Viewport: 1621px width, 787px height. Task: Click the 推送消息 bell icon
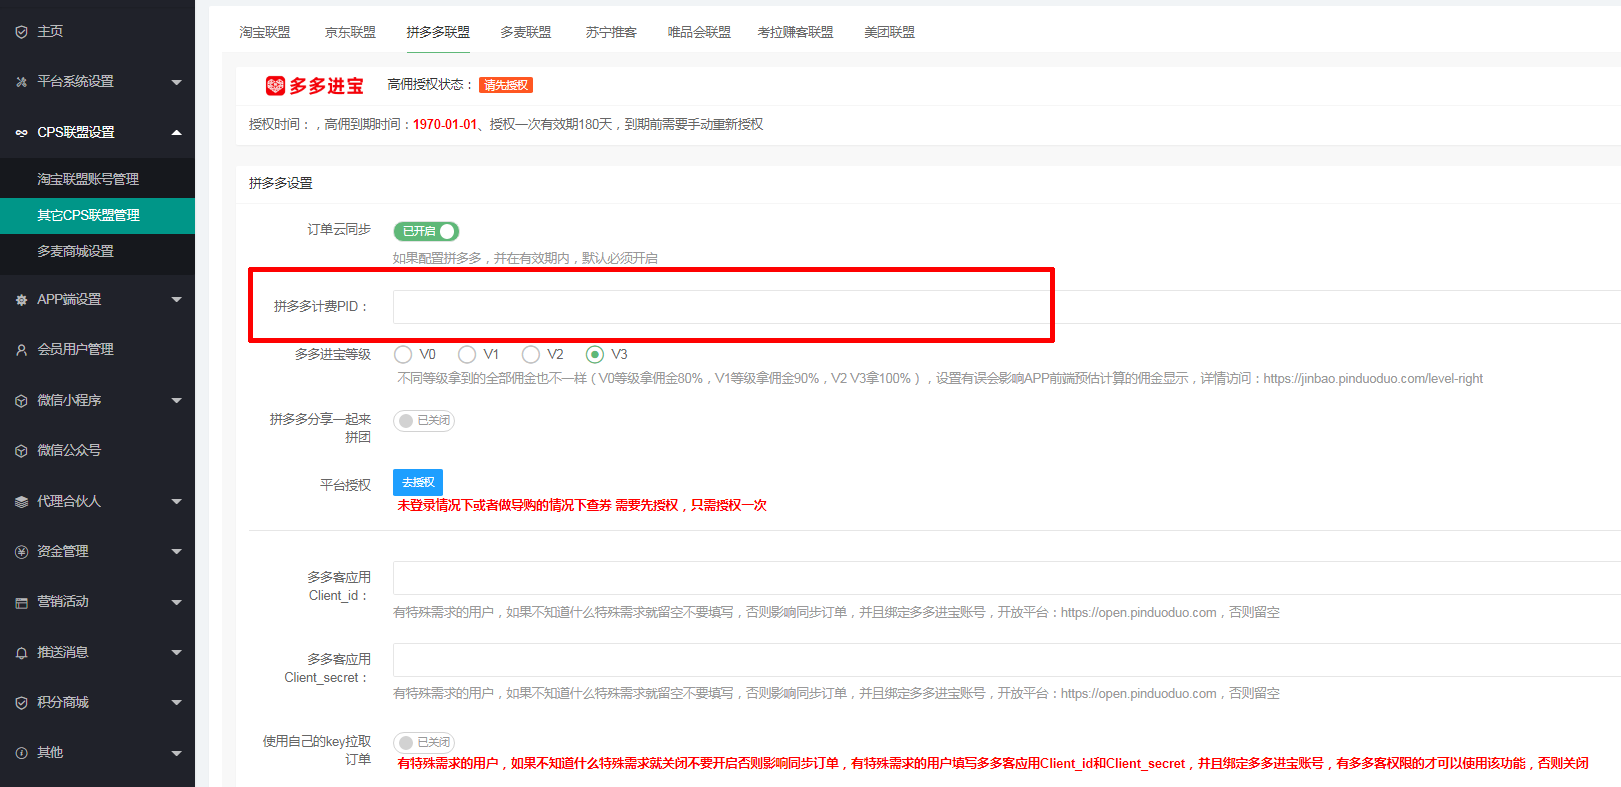21,653
